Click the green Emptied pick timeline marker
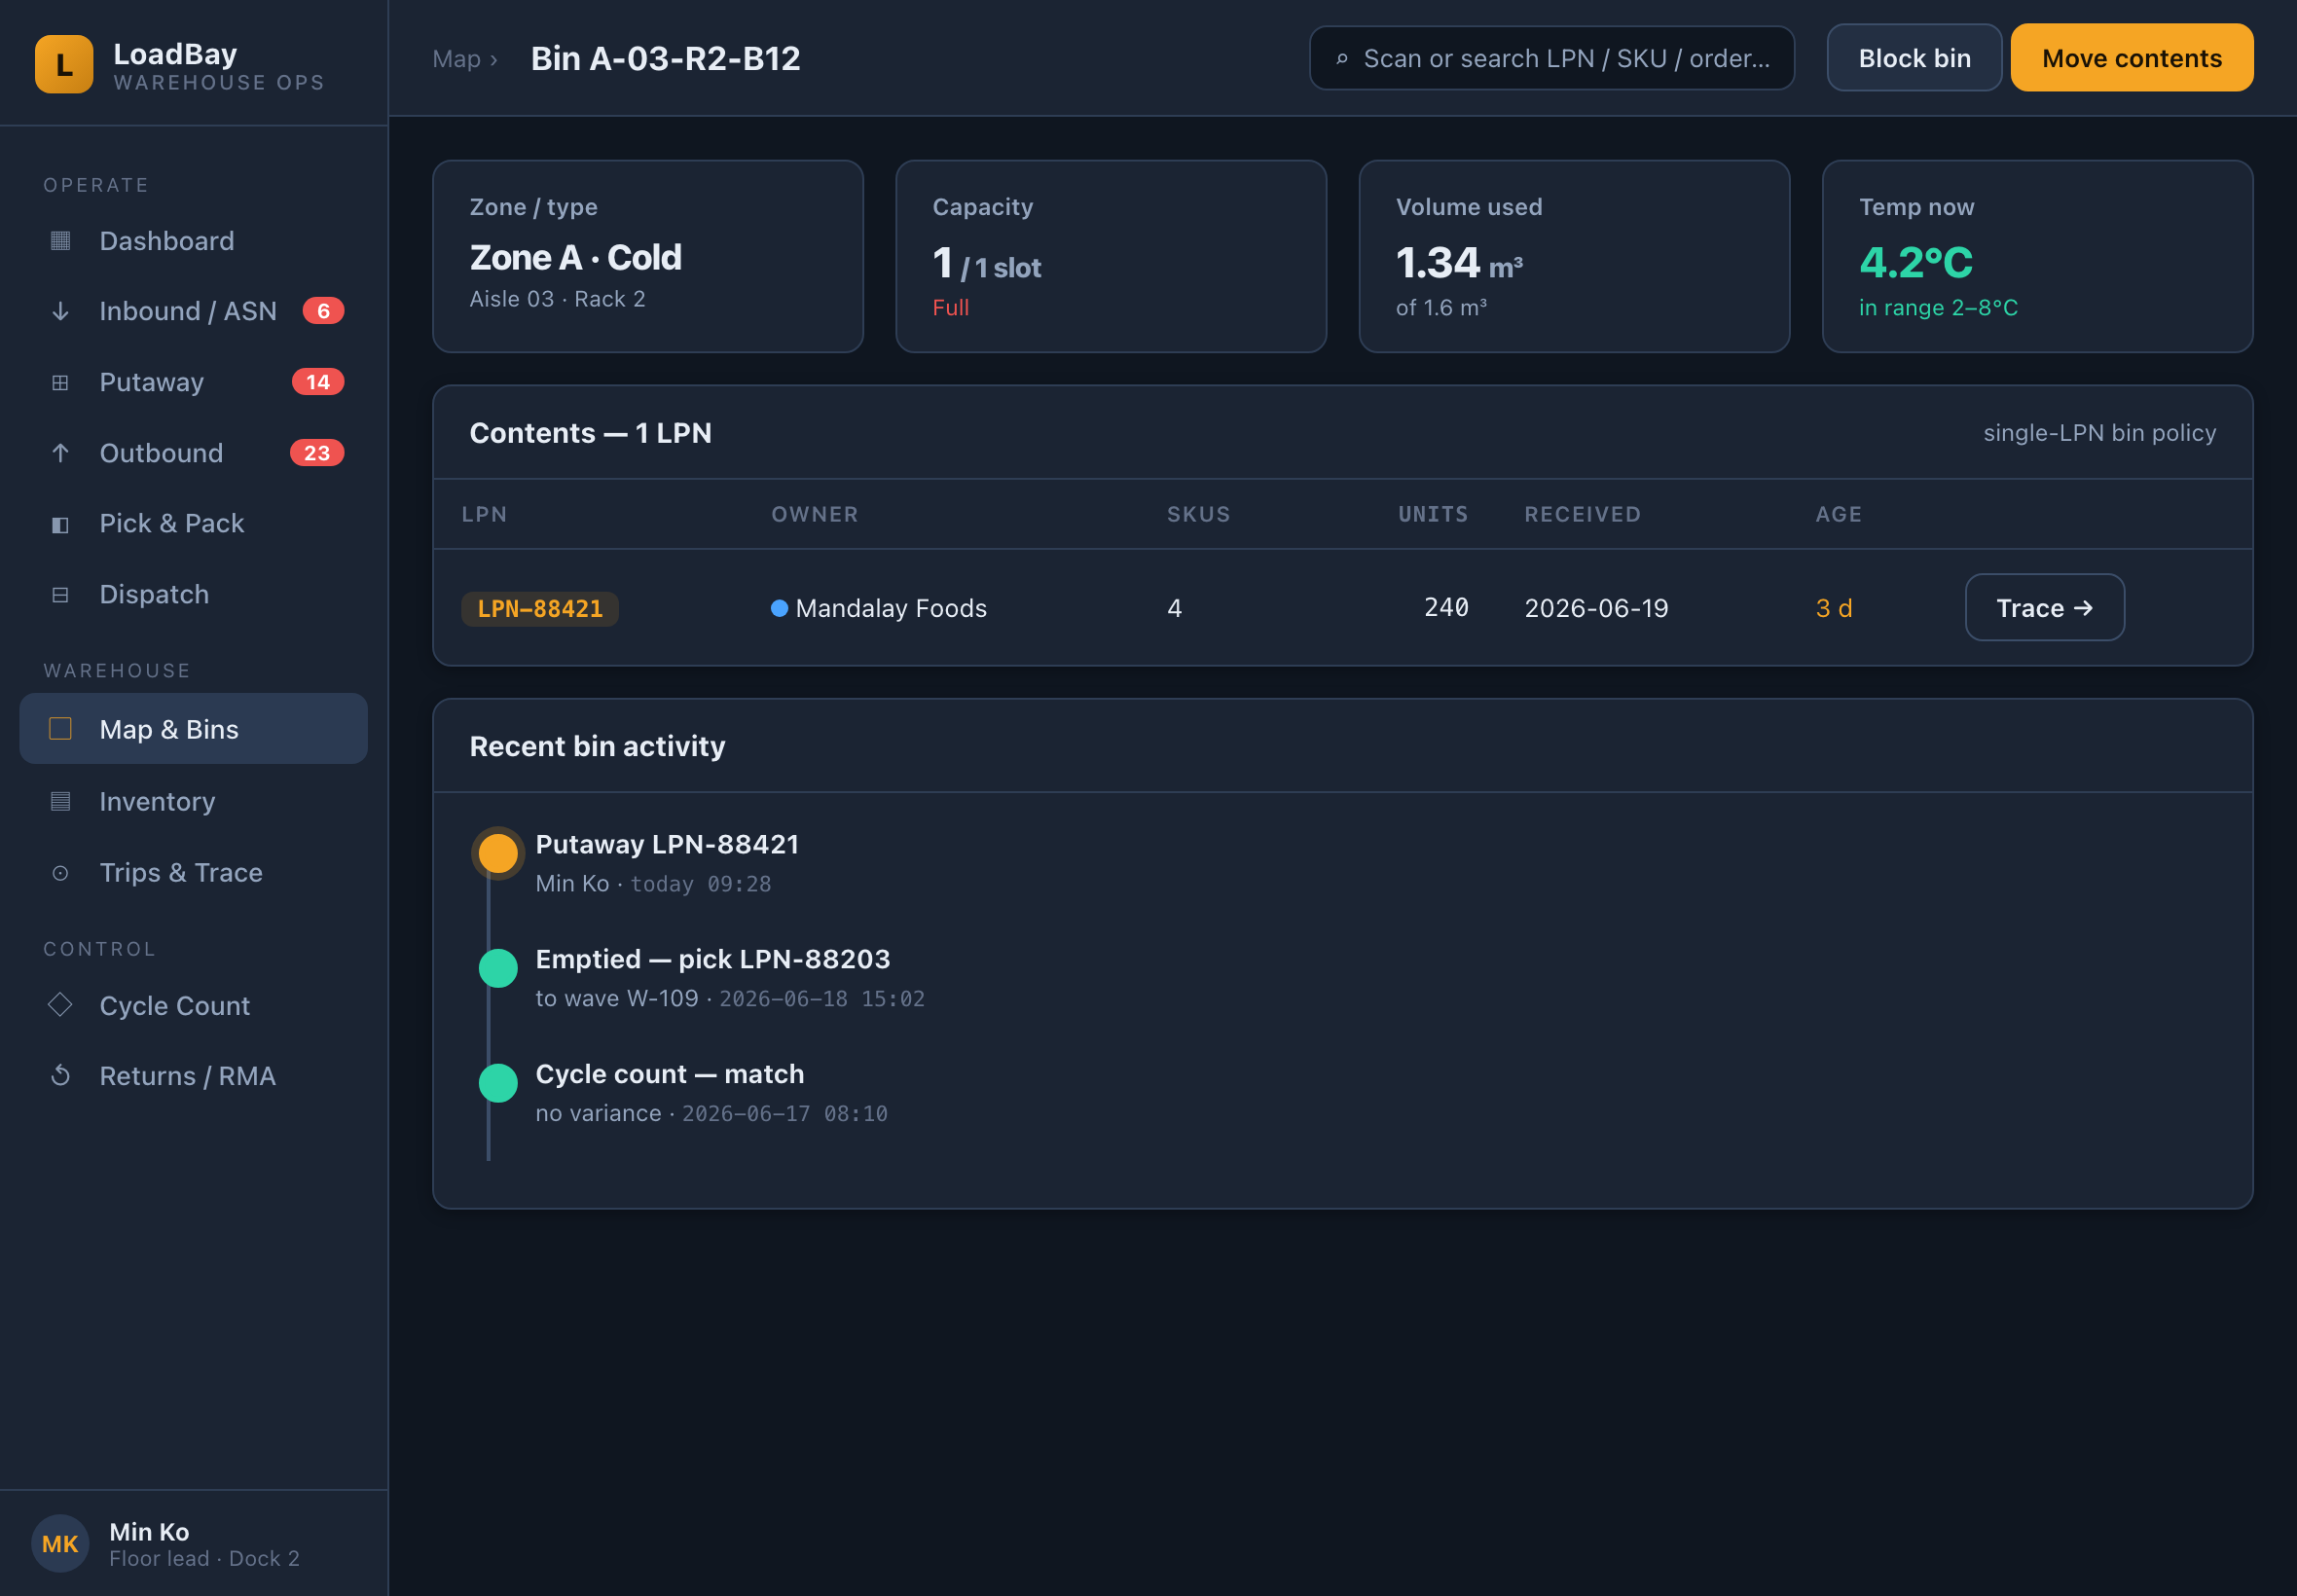 coord(498,968)
